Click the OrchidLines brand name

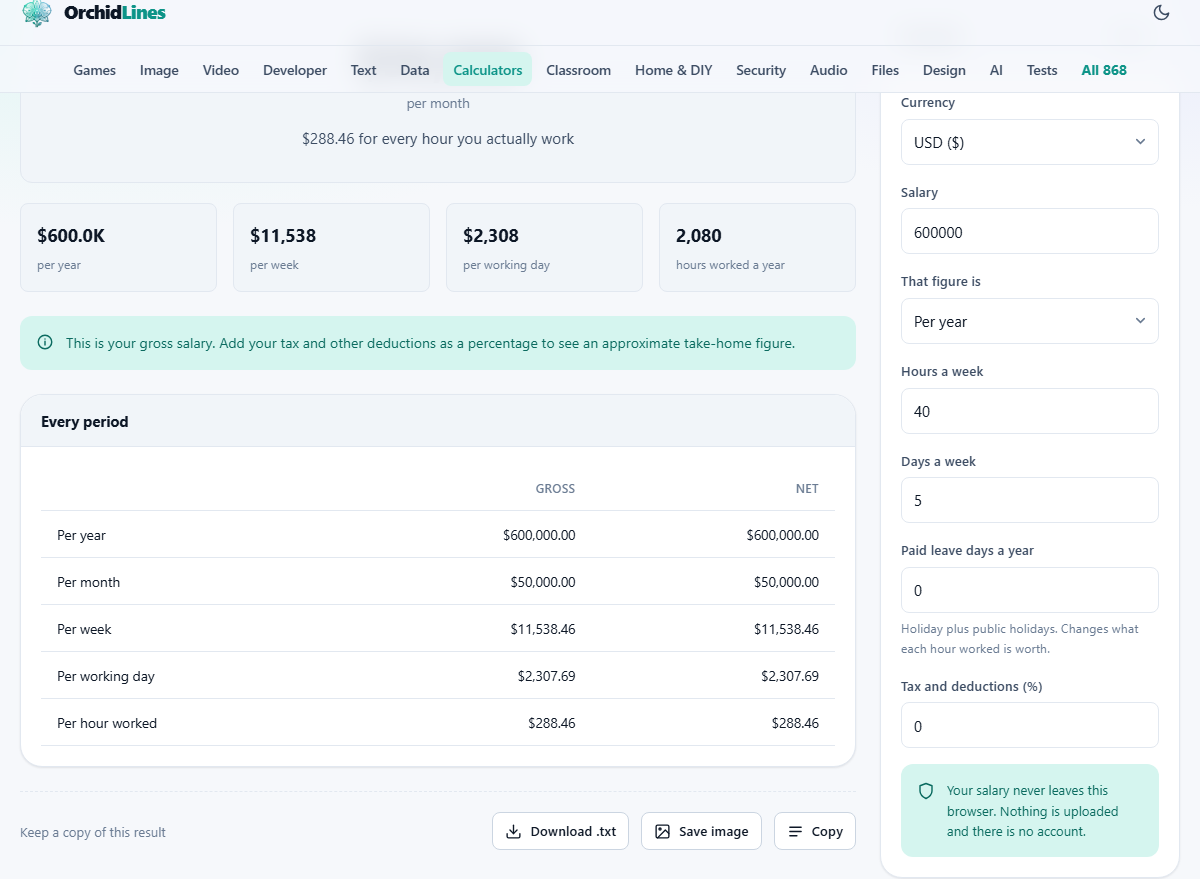[115, 13]
